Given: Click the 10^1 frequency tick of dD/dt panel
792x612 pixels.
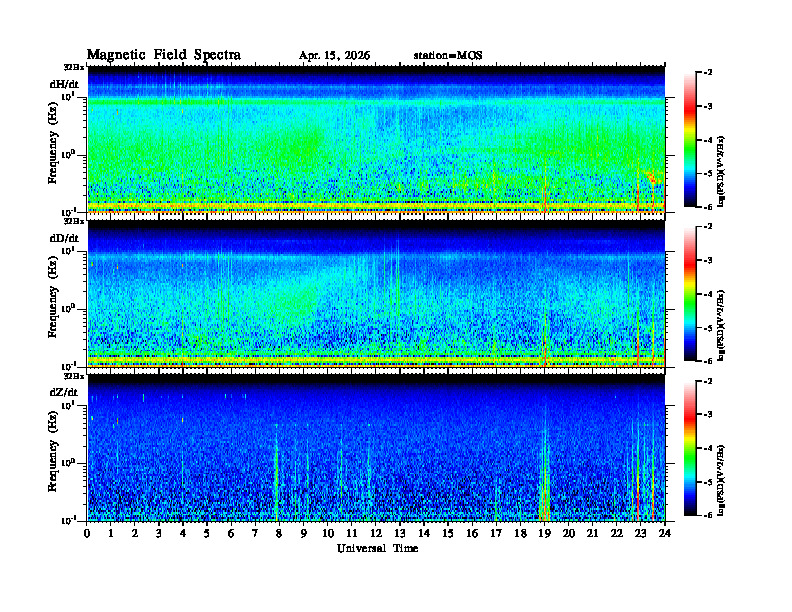Looking at the screenshot, I should pyautogui.click(x=69, y=250).
